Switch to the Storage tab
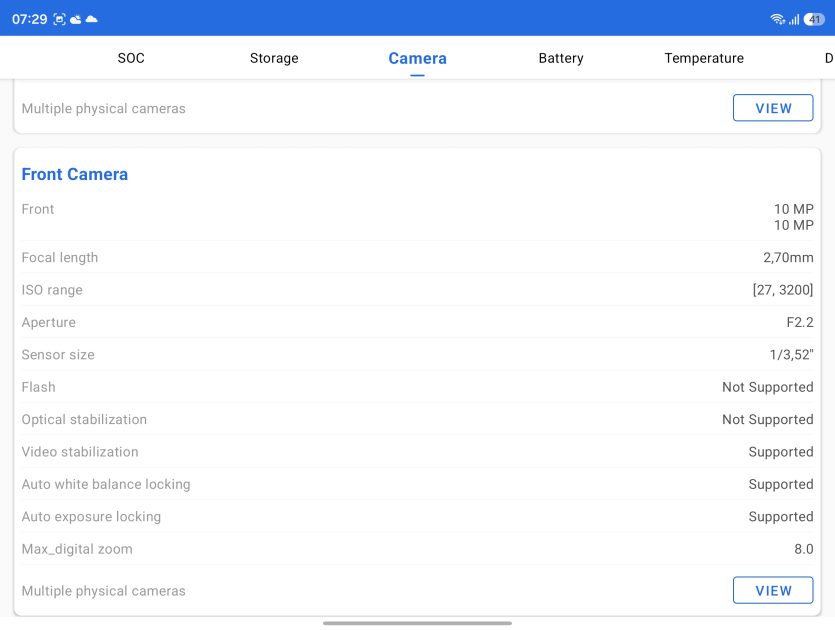 click(274, 58)
